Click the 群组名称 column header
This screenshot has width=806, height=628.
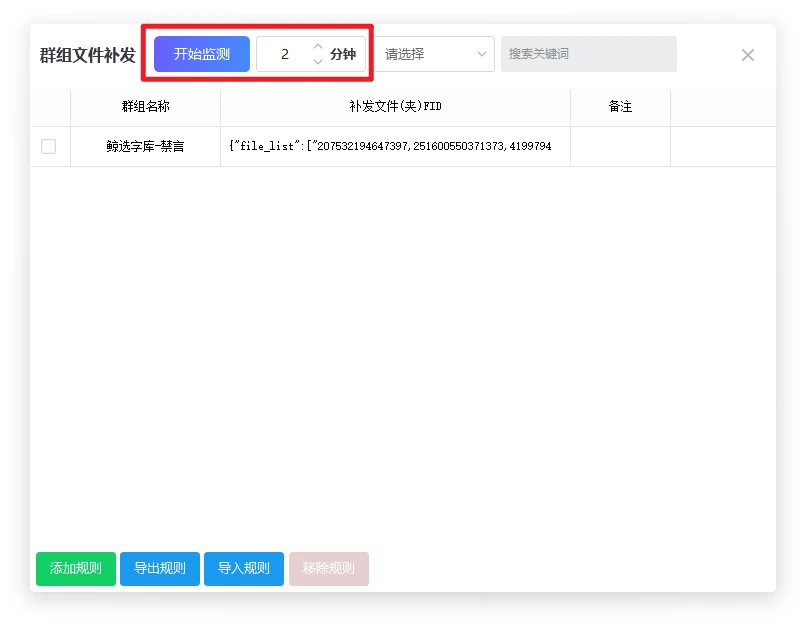point(145,107)
